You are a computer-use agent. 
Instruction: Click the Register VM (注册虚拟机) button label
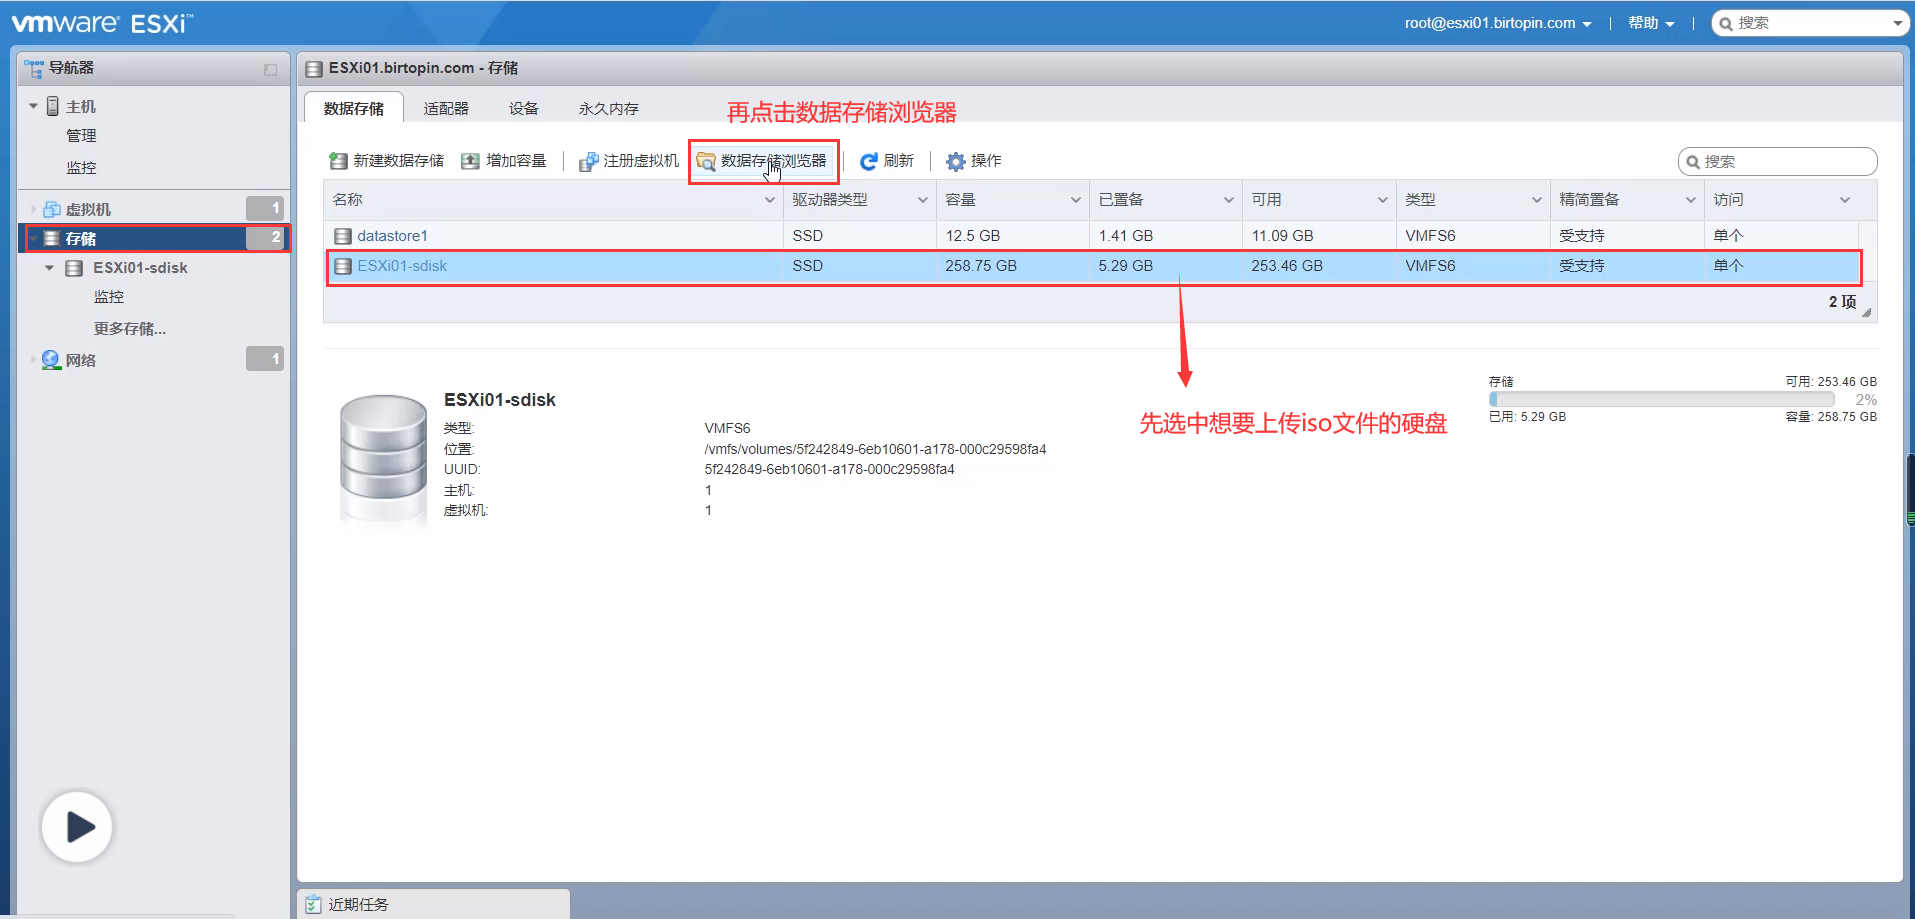pos(641,161)
